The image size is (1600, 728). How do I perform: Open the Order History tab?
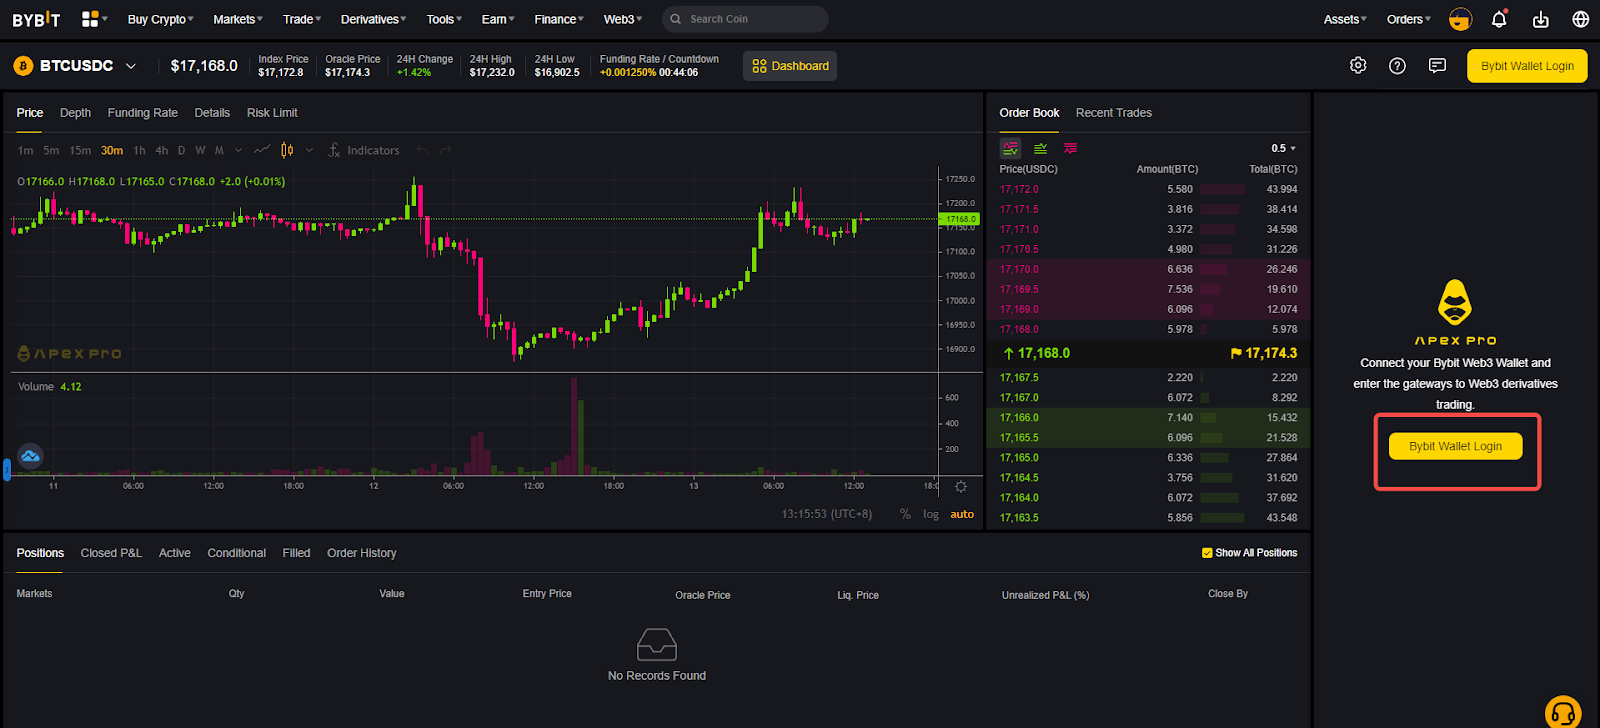tap(362, 553)
